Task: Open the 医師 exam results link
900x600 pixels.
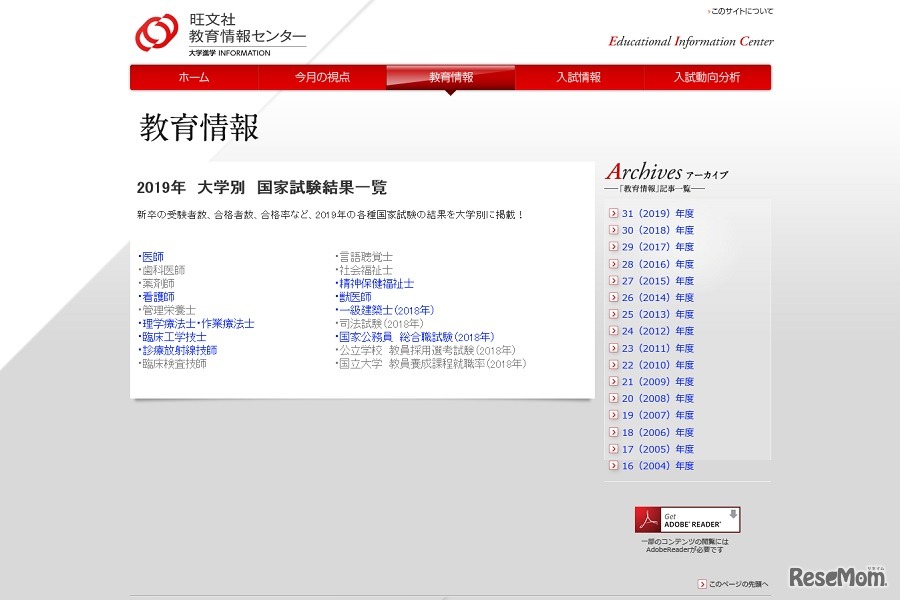Action: 155,256
